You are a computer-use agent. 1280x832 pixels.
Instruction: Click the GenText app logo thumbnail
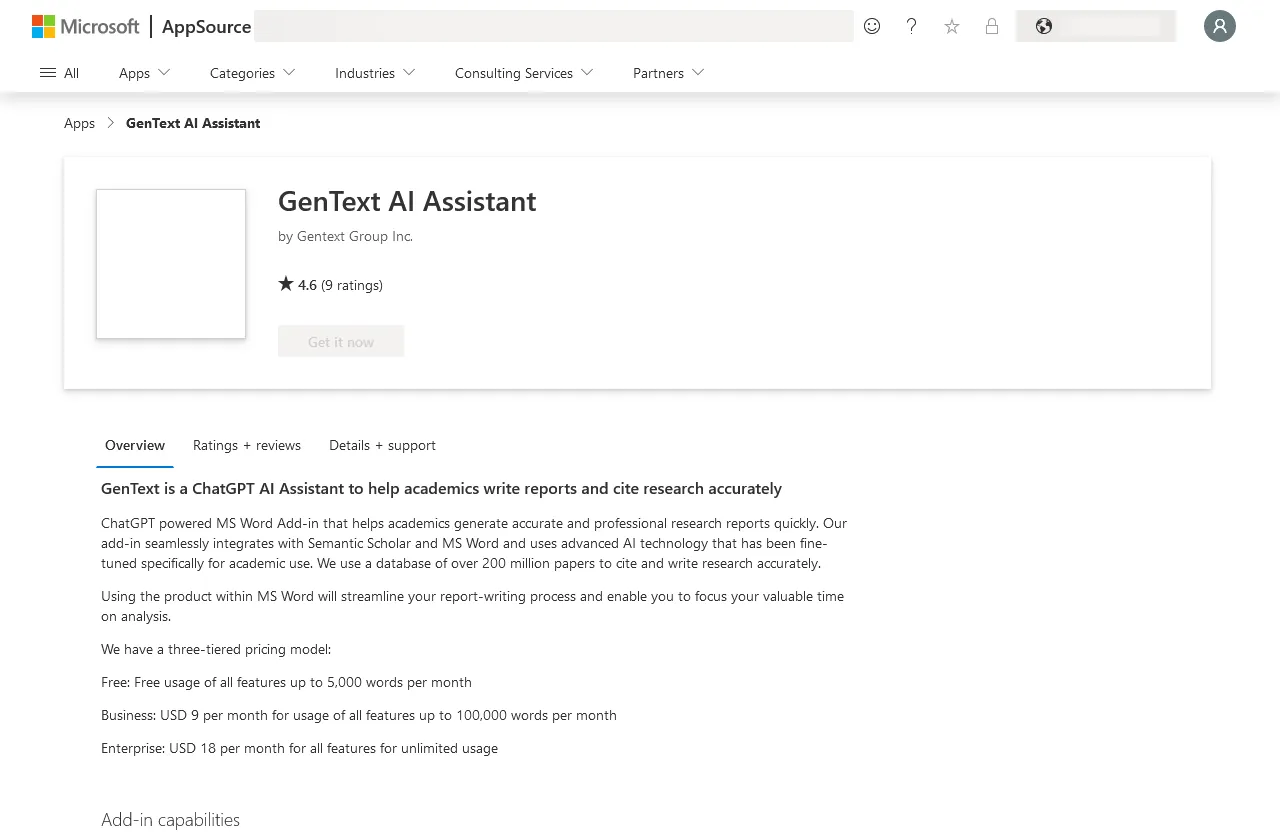pyautogui.click(x=171, y=264)
